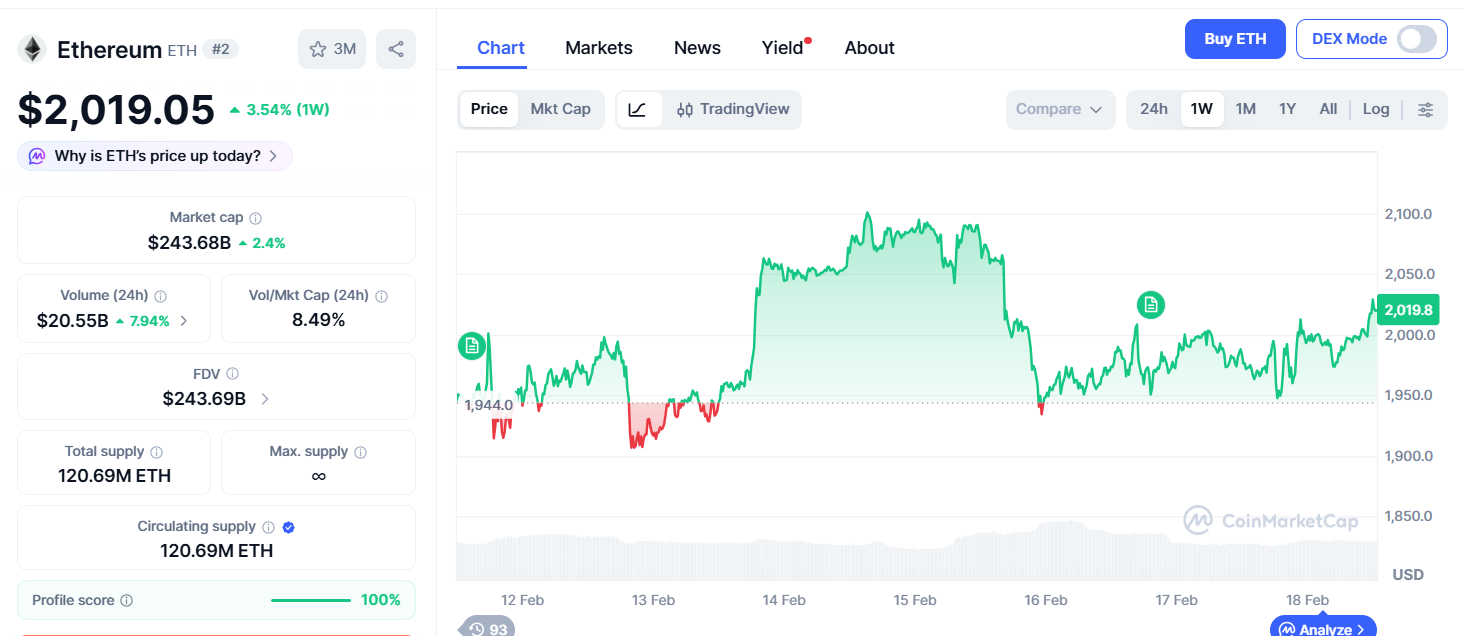Viewport: 1464px width, 636px height.
Task: Switch to TradingView candlestick chart
Action: pyautogui.click(x=733, y=109)
